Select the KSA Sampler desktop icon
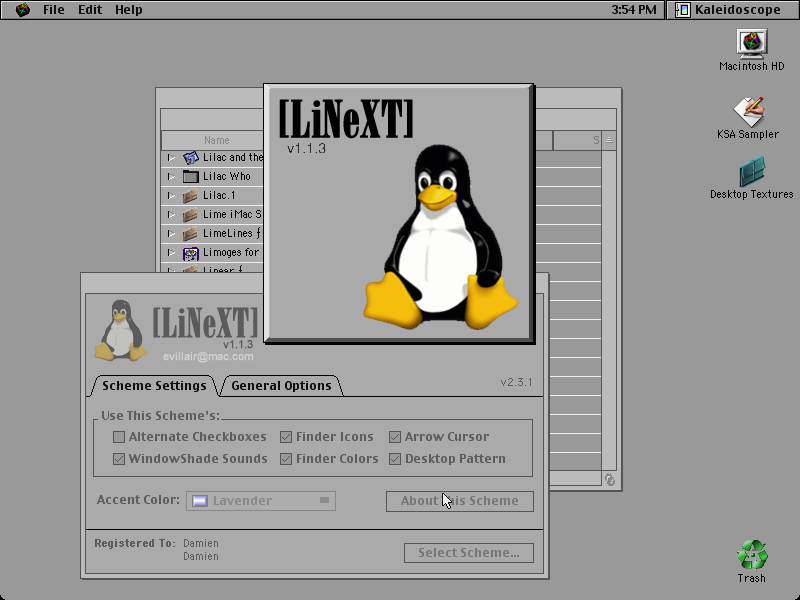 748,112
